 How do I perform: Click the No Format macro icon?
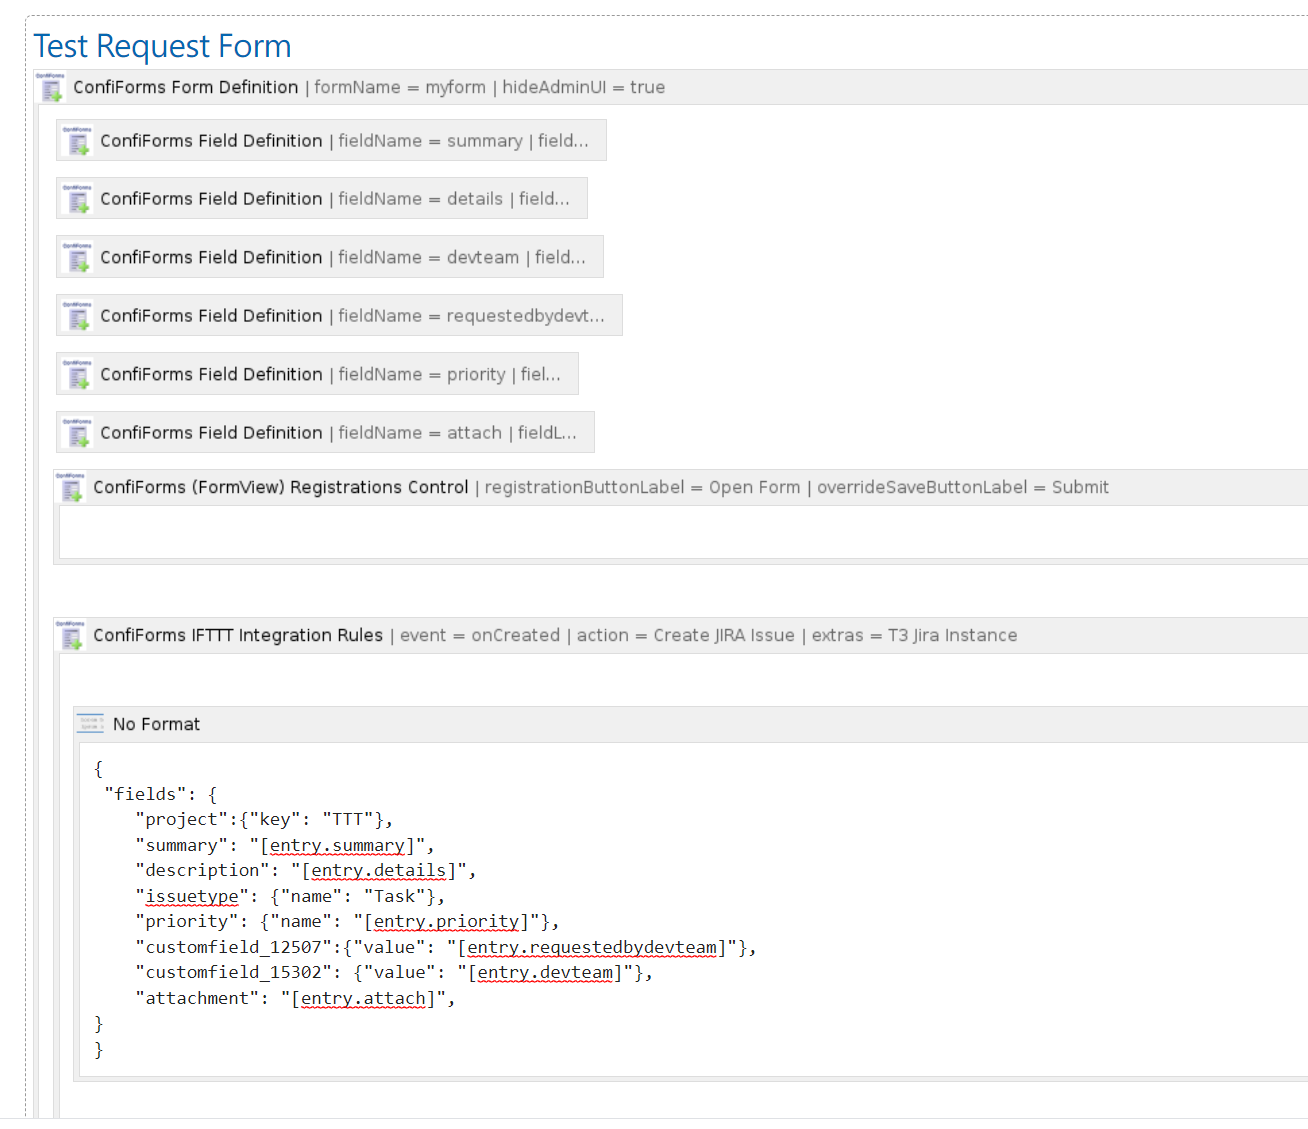[90, 723]
